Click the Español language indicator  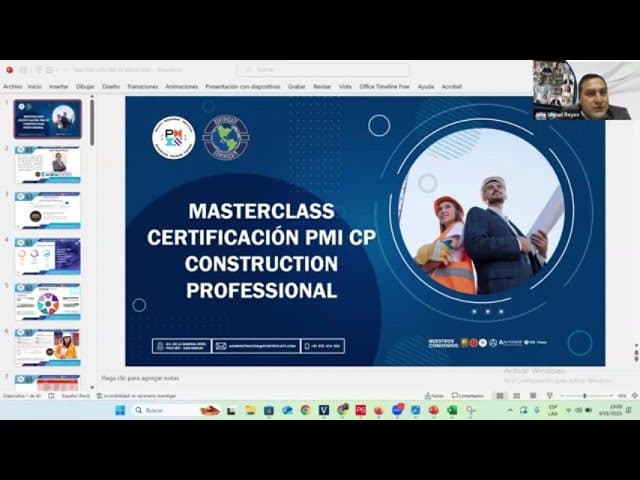pyautogui.click(x=76, y=396)
